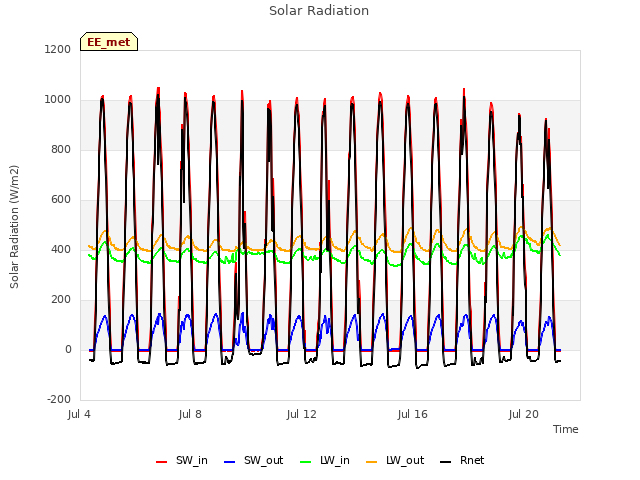
Task: Click the Jul 16 tick label
Action: 413,414
